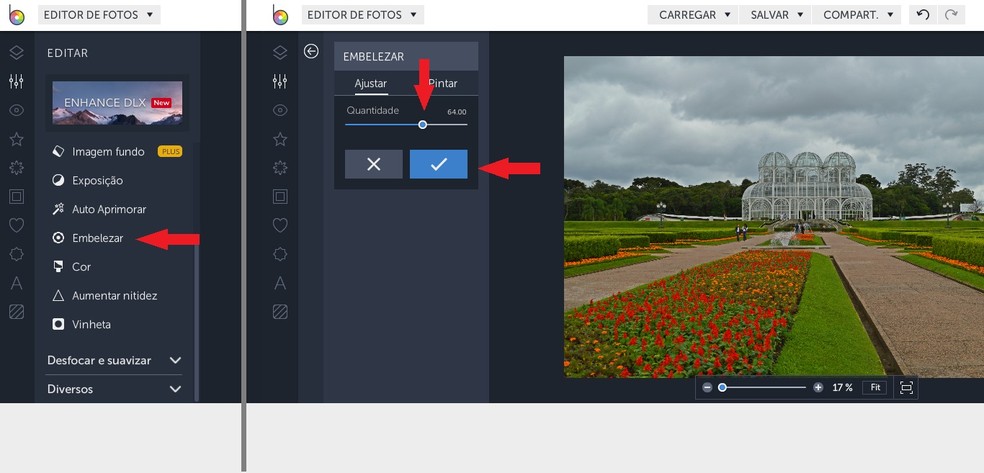Click the BeFunky logo in left window
This screenshot has height=473, width=984.
pos(16,15)
